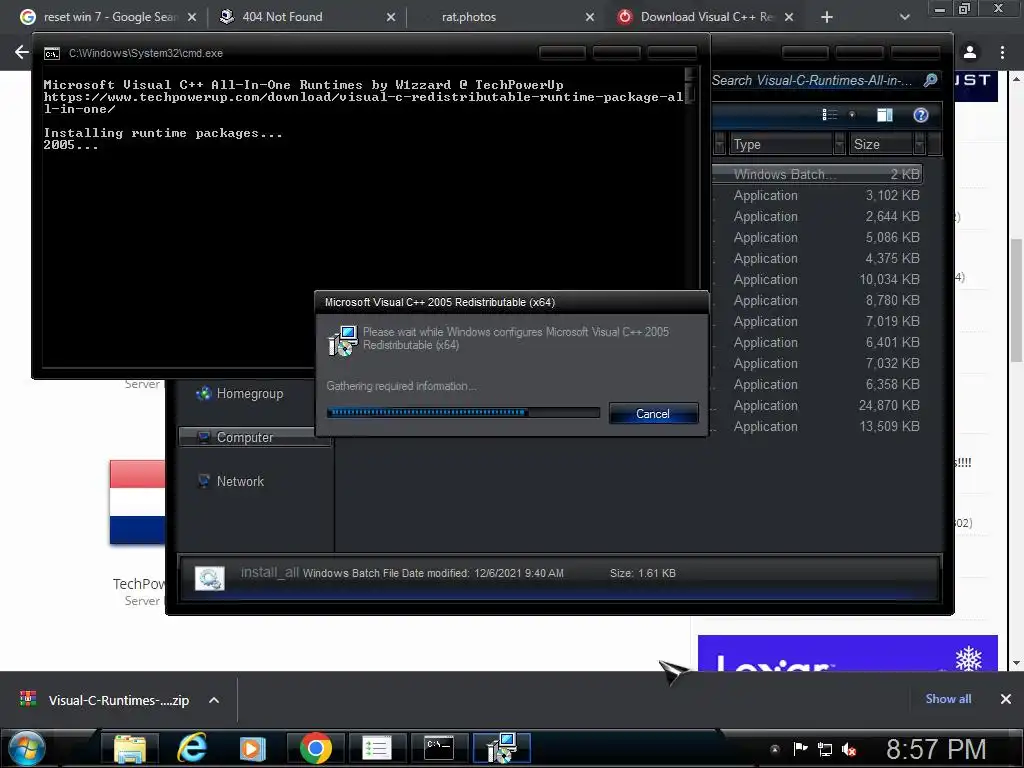Close the rat.photos tab
Viewport: 1024px width, 768px height.
tap(590, 17)
